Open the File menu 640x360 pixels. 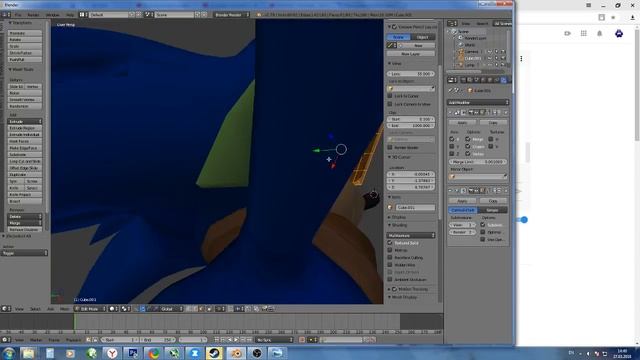[x=18, y=15]
